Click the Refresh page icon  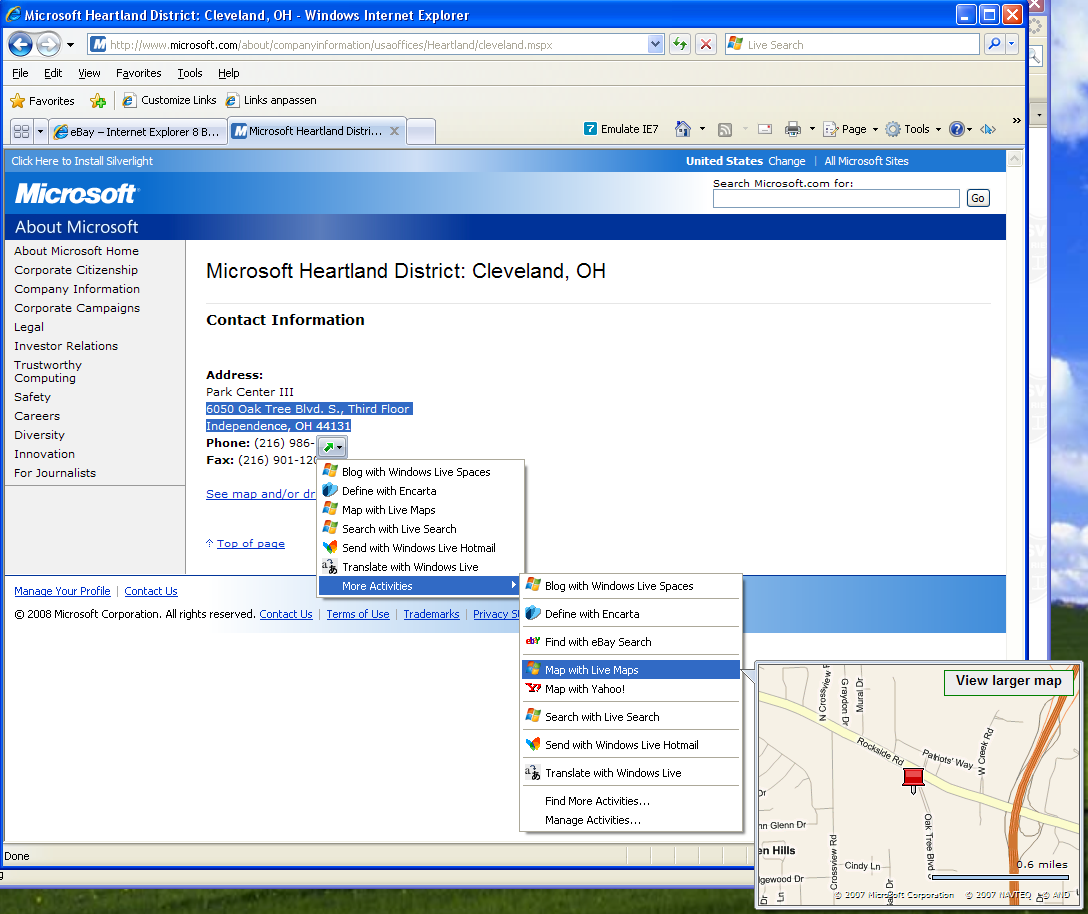pyautogui.click(x=680, y=45)
